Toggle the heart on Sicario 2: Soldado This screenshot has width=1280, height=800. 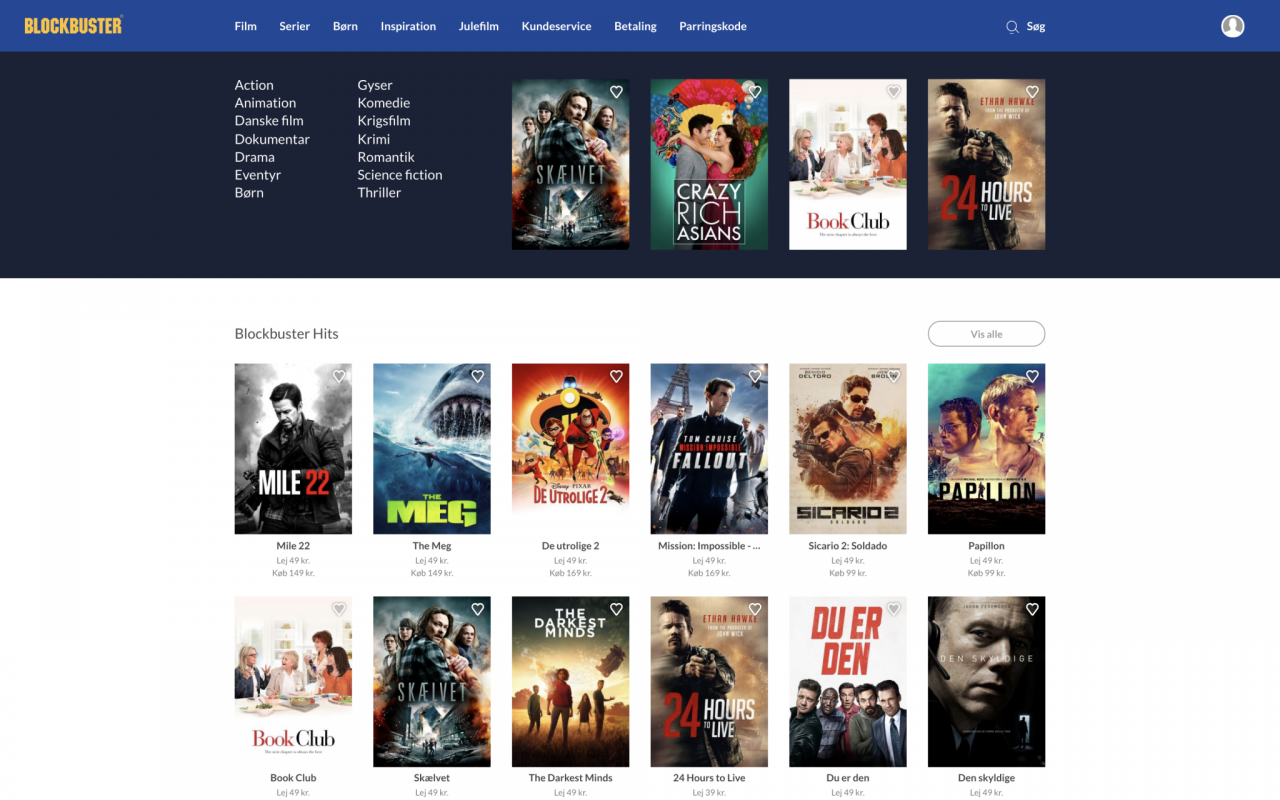[x=894, y=376]
